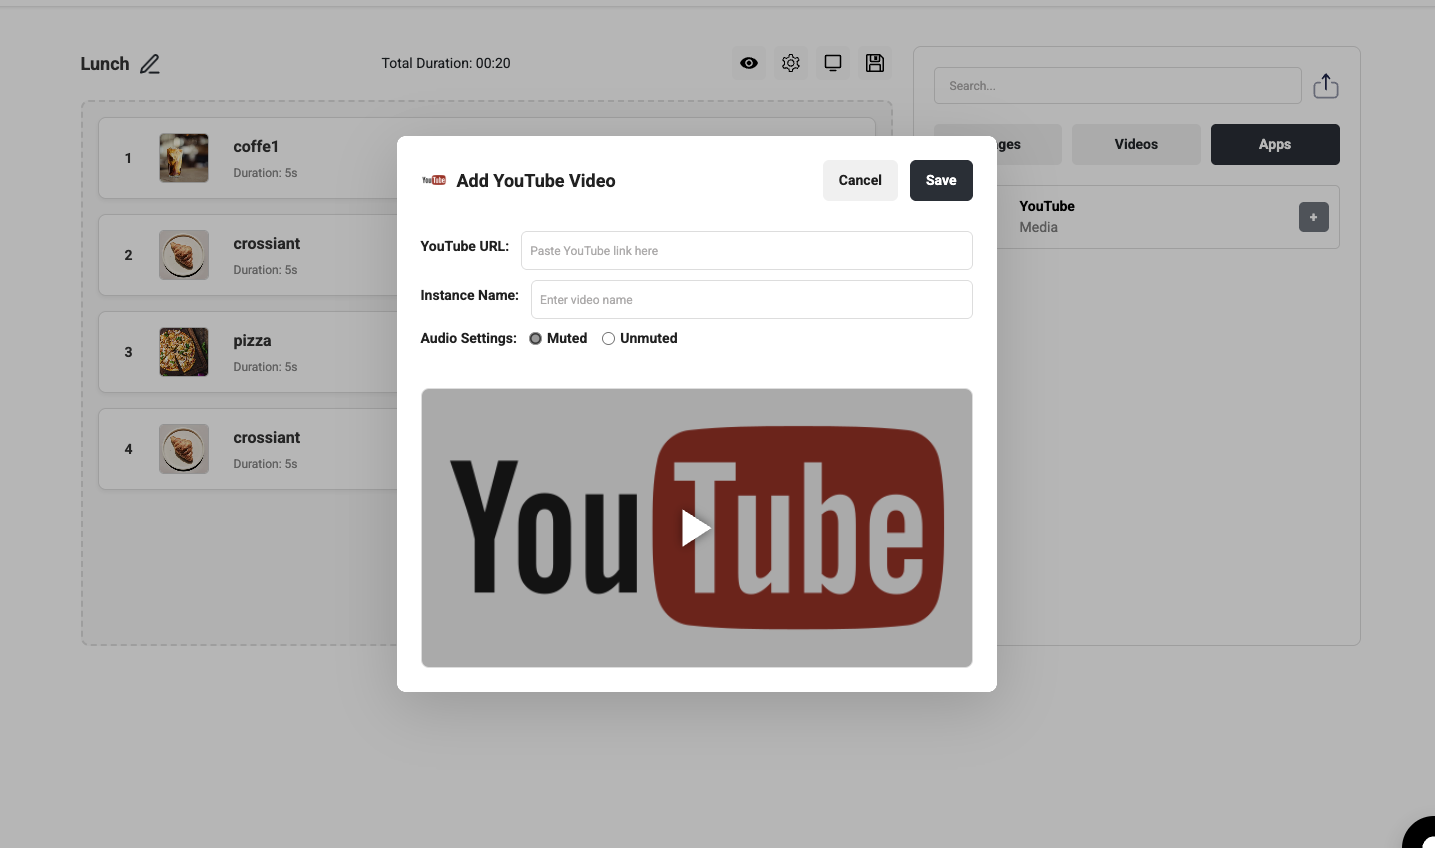Click the pencil icon beside Lunch
1435x848 pixels.
point(150,64)
